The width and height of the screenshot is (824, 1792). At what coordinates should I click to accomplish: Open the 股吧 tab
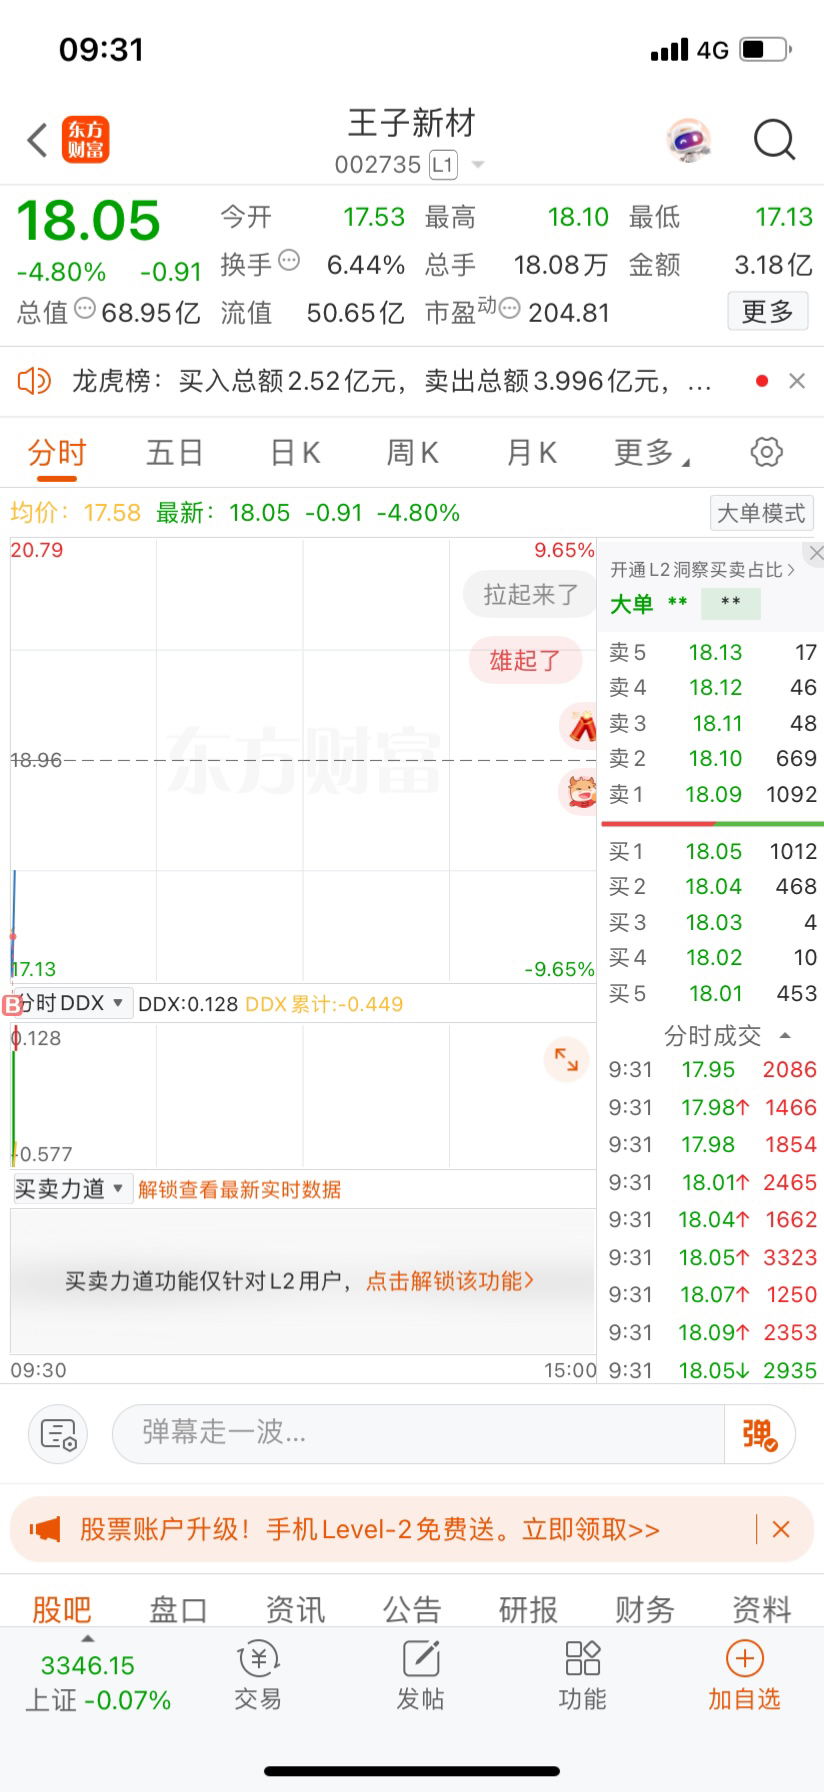(x=61, y=1609)
